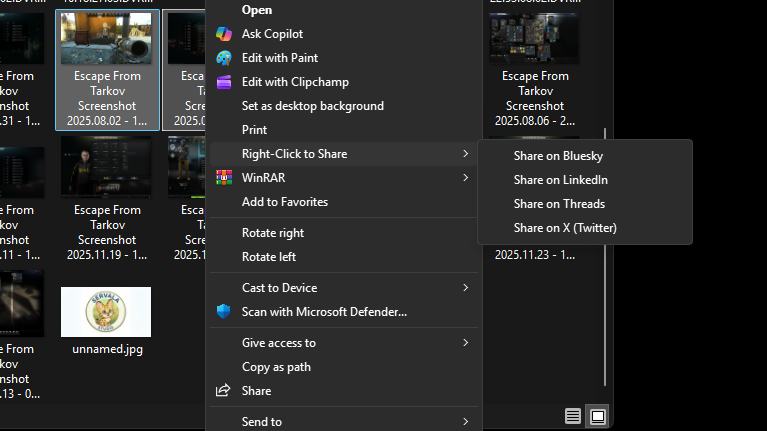Choose Rotate right
The width and height of the screenshot is (767, 431).
(344, 233)
